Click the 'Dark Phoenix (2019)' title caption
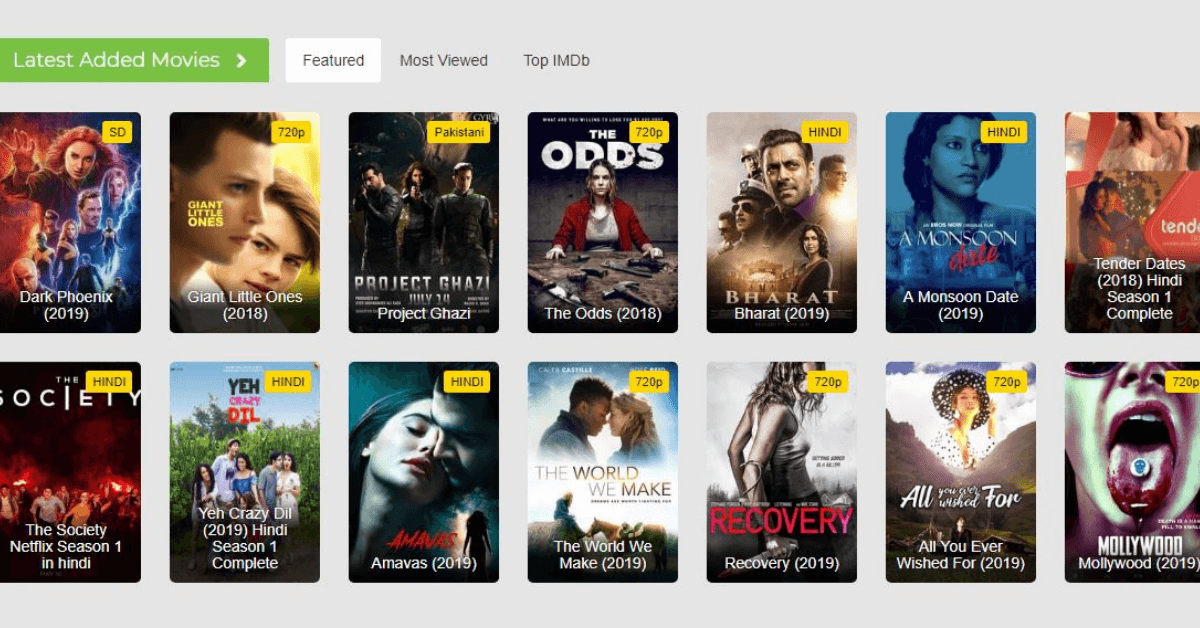 (66, 305)
